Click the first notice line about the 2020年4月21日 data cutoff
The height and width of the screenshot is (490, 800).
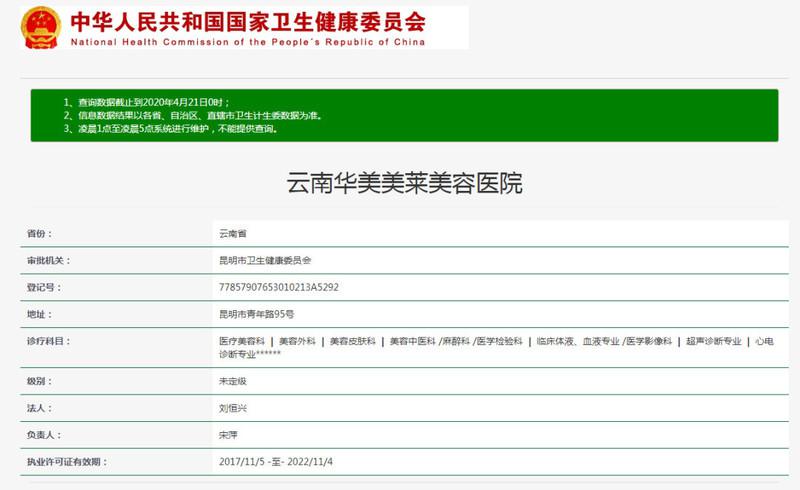pos(152,103)
